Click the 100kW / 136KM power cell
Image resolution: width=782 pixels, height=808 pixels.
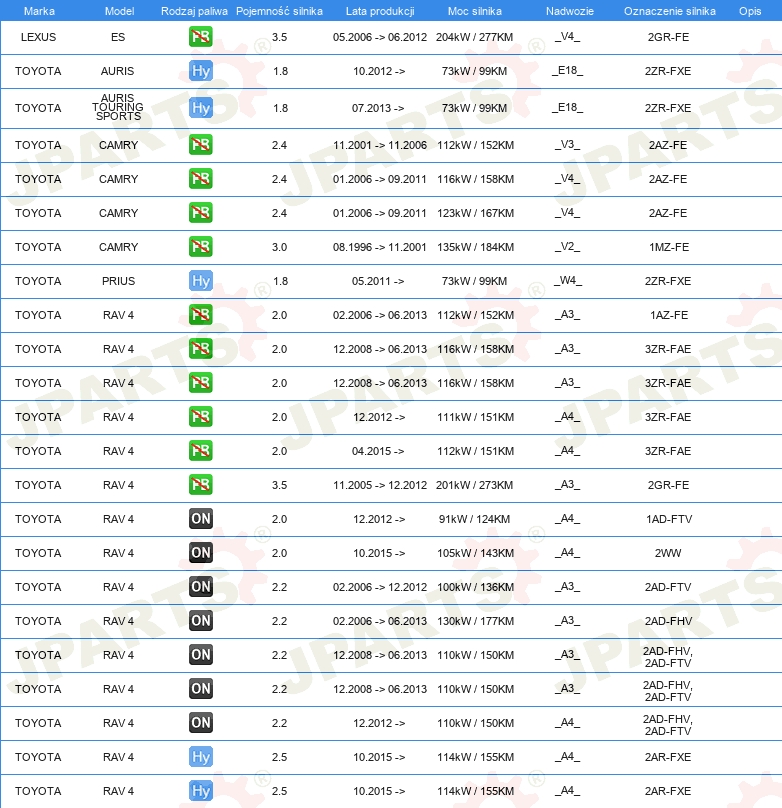[475, 587]
